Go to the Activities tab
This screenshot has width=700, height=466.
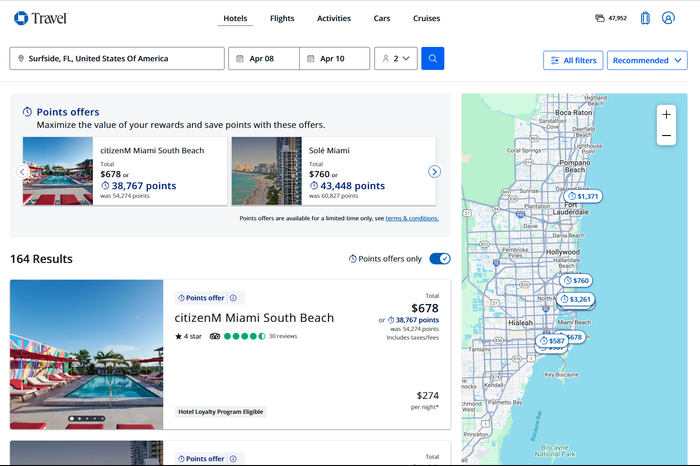click(x=334, y=18)
